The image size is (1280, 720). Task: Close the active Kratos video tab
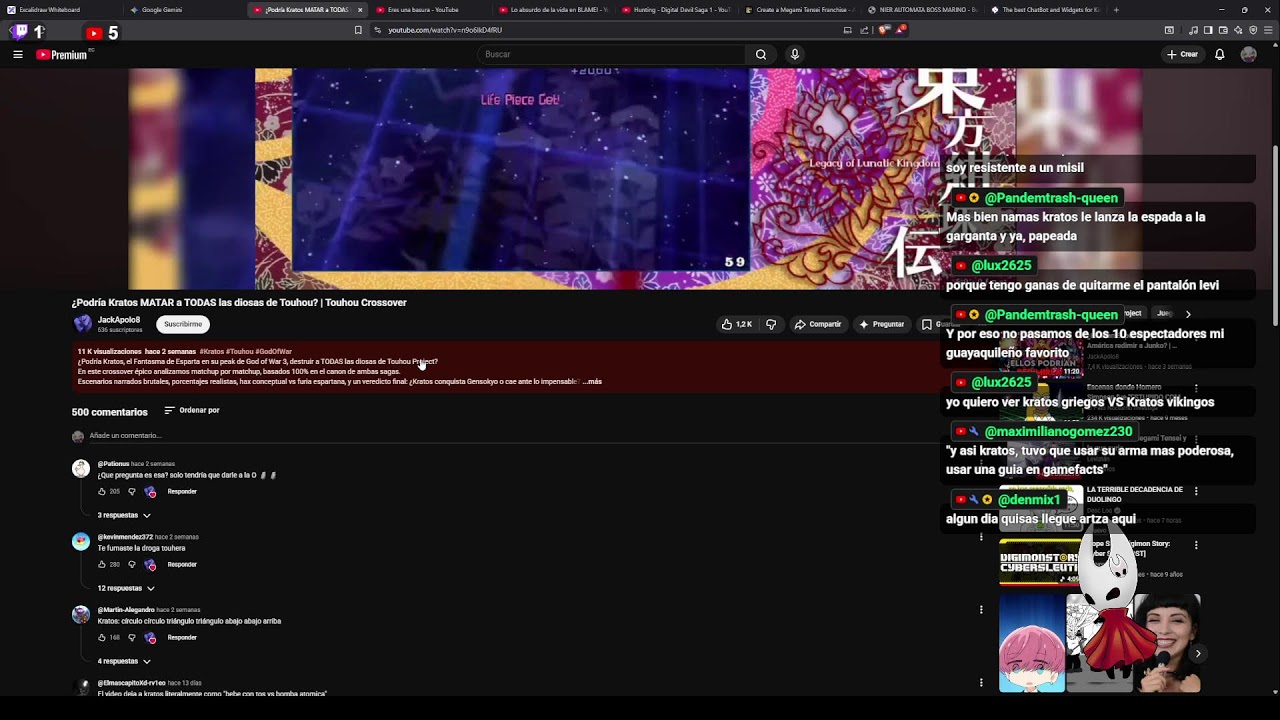tap(360, 10)
